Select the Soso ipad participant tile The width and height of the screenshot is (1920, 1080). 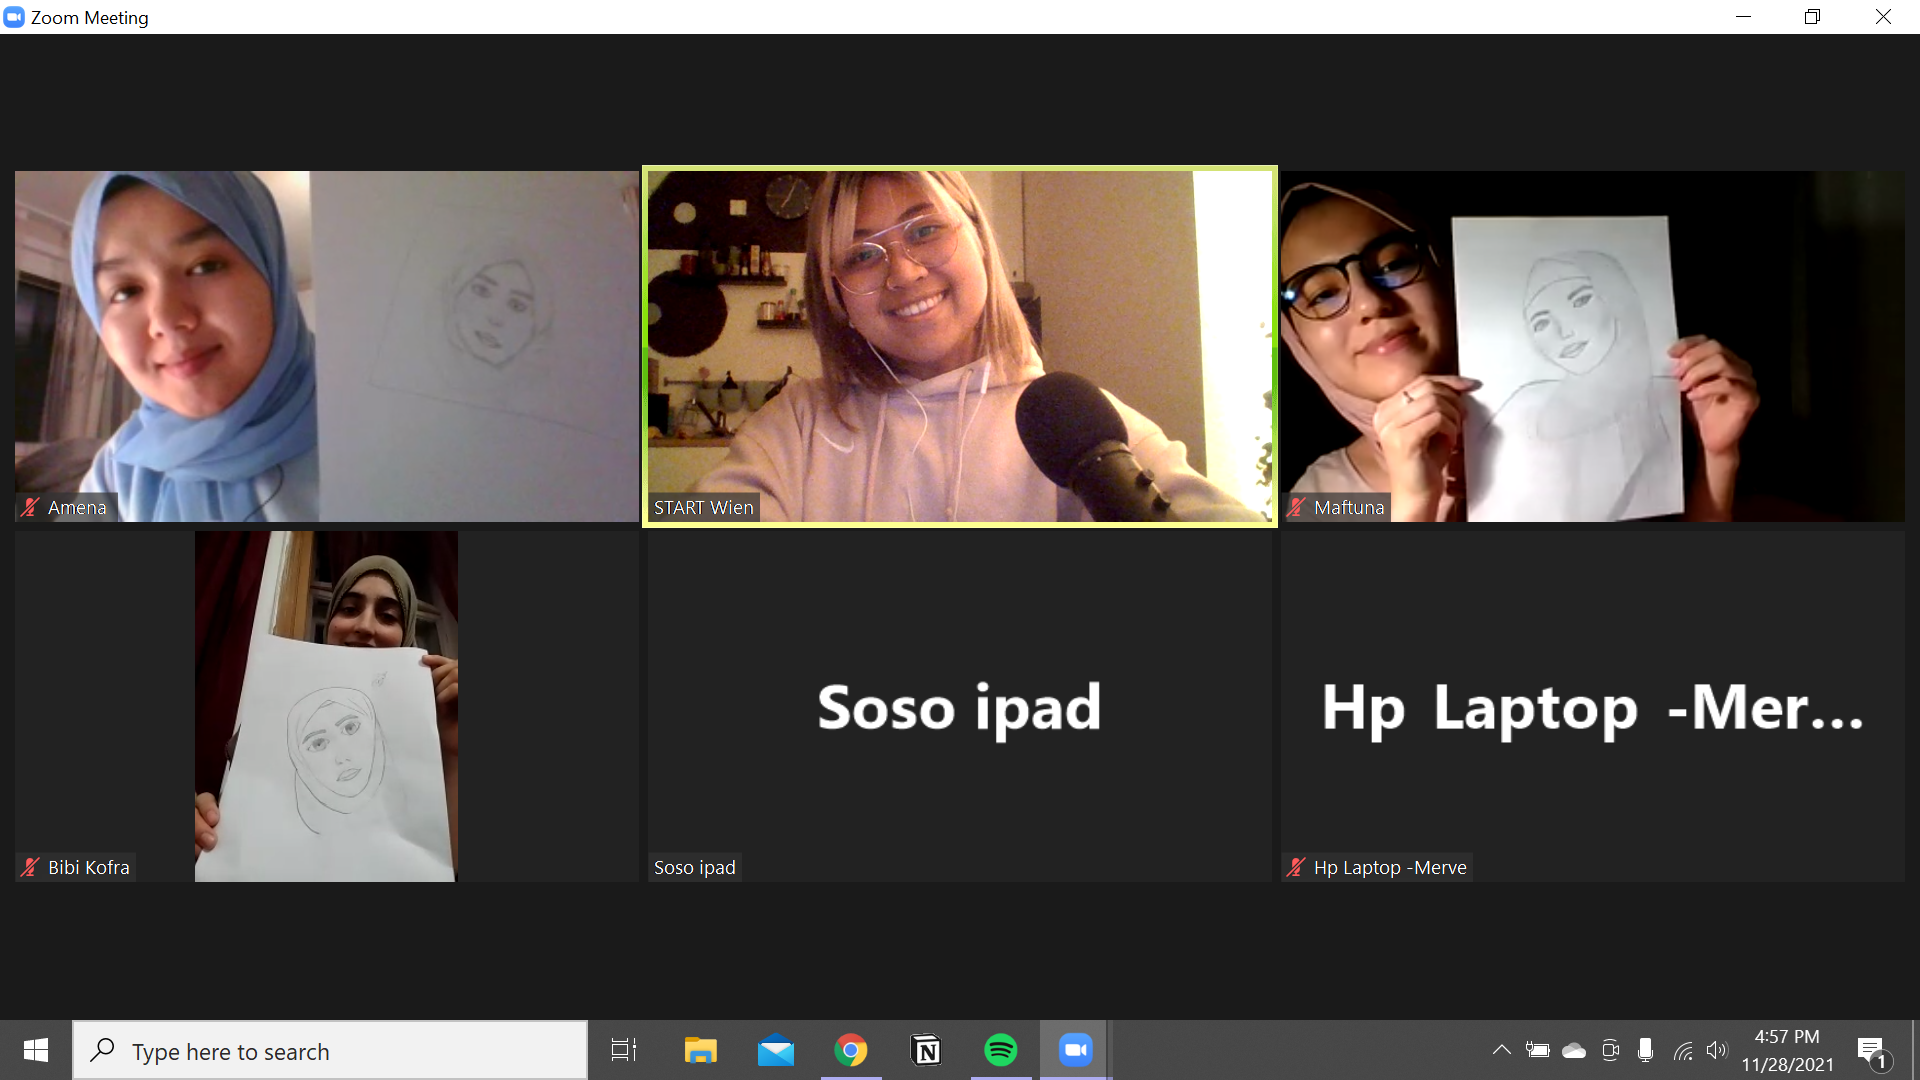(x=960, y=706)
